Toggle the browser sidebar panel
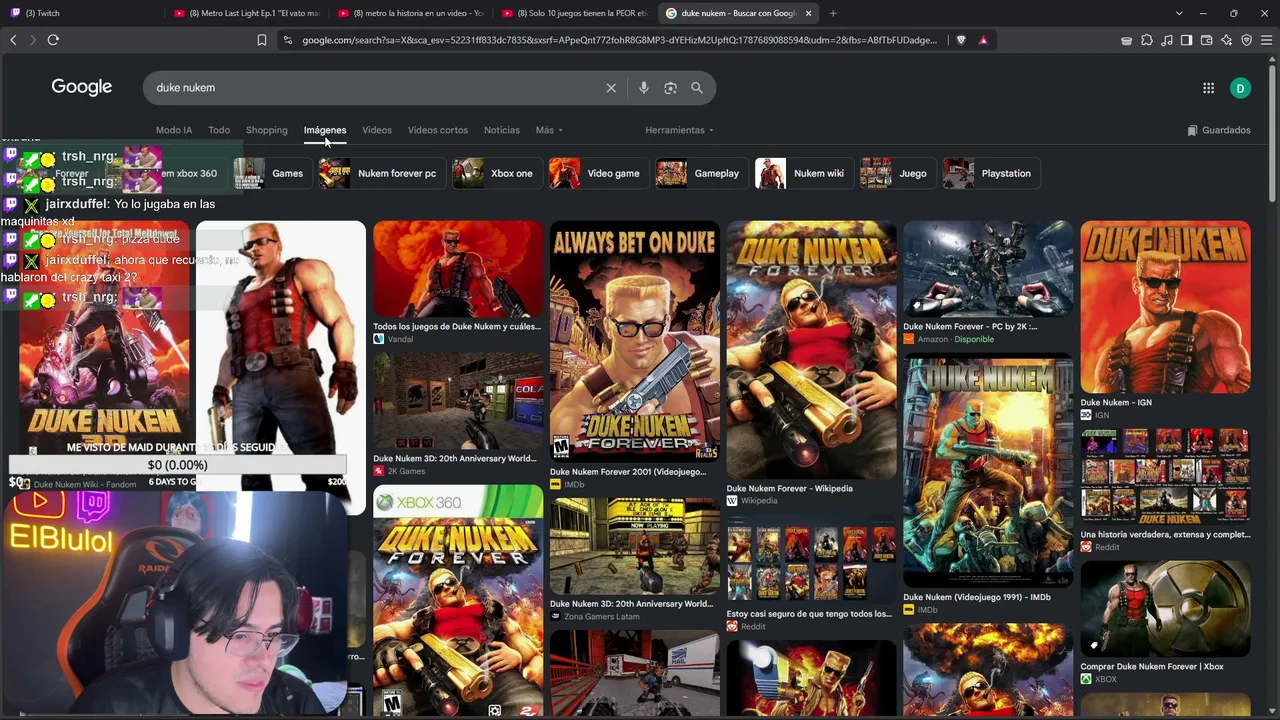Viewport: 1280px width, 720px height. pyautogui.click(x=1186, y=40)
